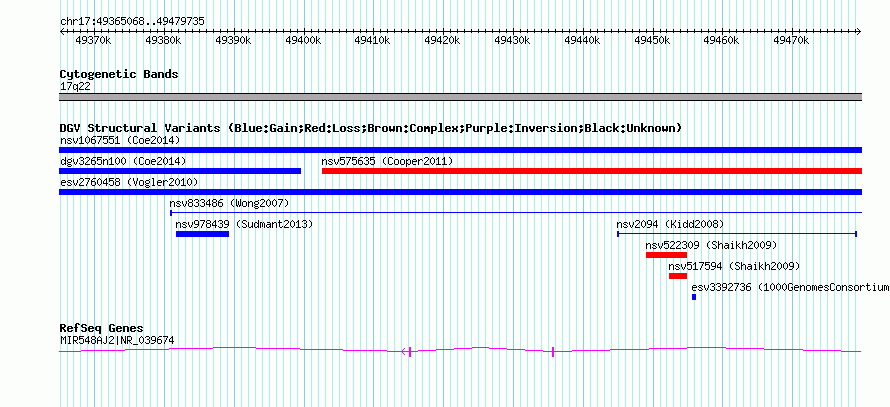Image resolution: width=890 pixels, height=407 pixels.
Task: Click the MIR548AJ2 gene arrow marker
Action: [406, 352]
